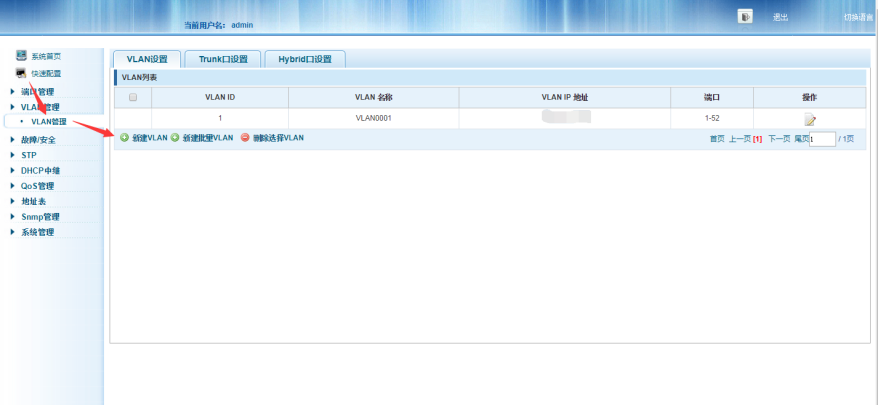Click the VLAN ID value 1 cell
The height and width of the screenshot is (406, 879).
coord(220,118)
